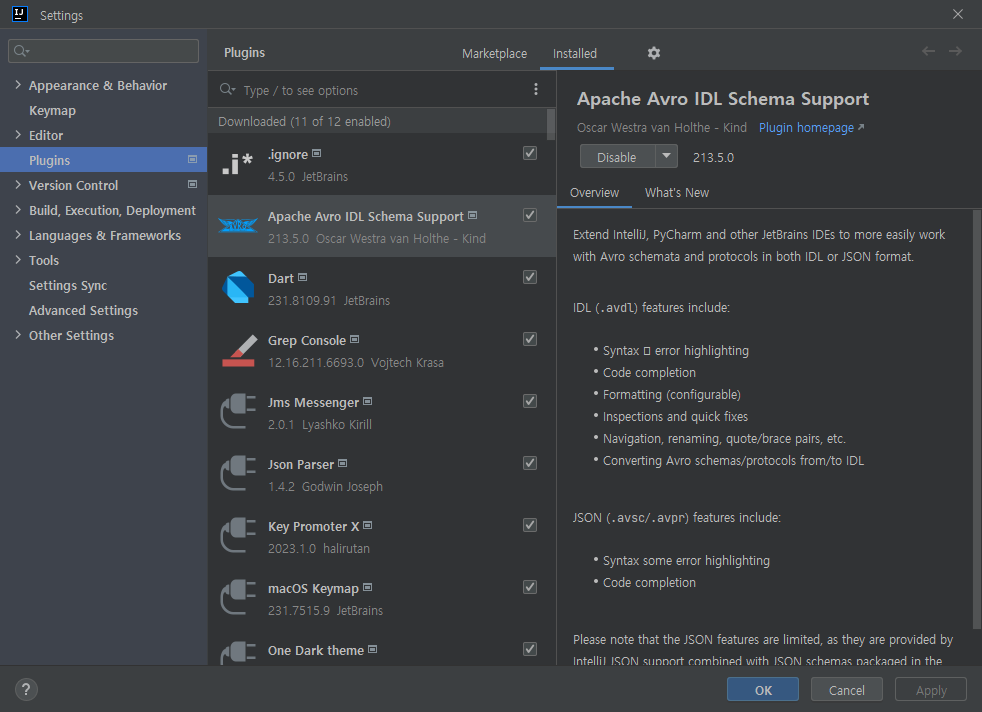The height and width of the screenshot is (712, 982).
Task: Toggle the Dart plugin checkbox
Action: [530, 277]
